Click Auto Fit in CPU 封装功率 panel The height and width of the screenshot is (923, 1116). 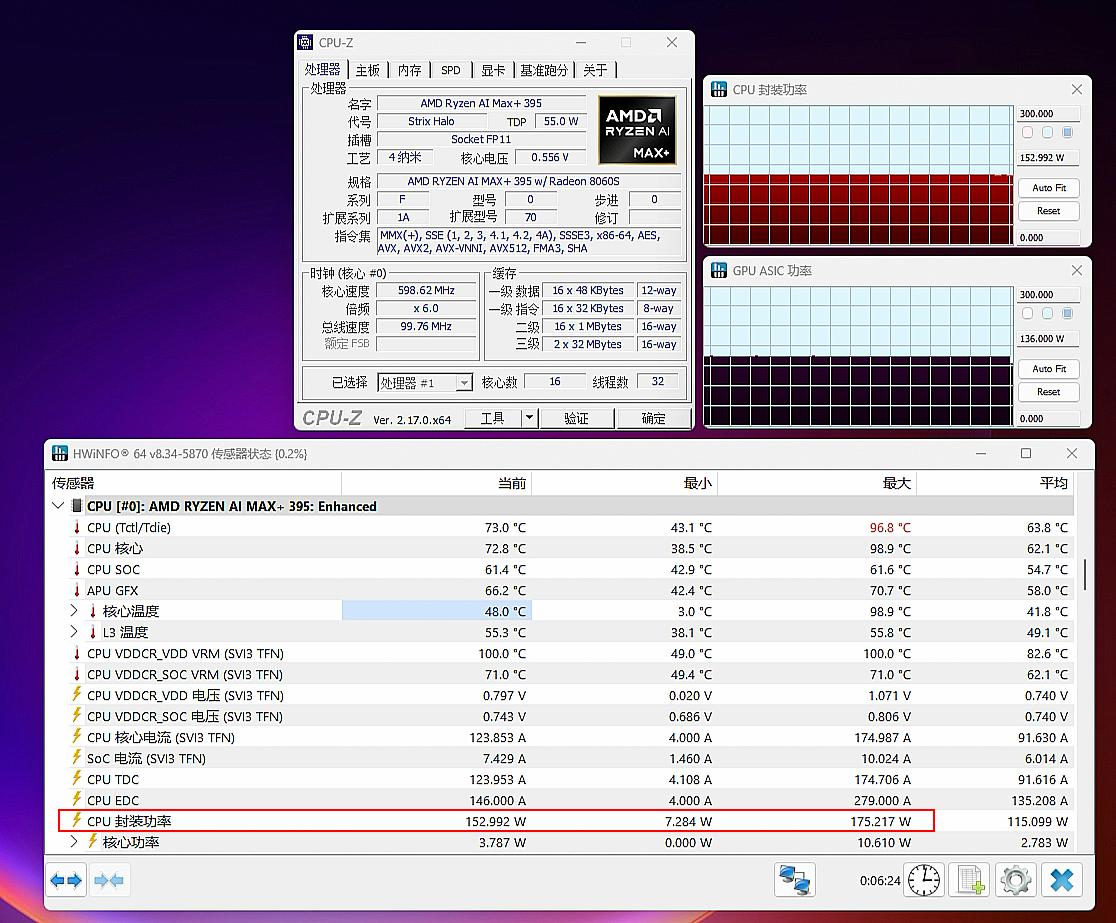(x=1048, y=187)
